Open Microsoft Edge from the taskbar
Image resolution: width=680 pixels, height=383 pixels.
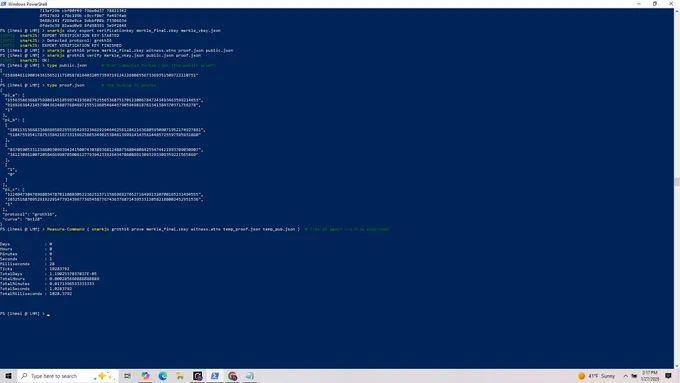coord(163,376)
